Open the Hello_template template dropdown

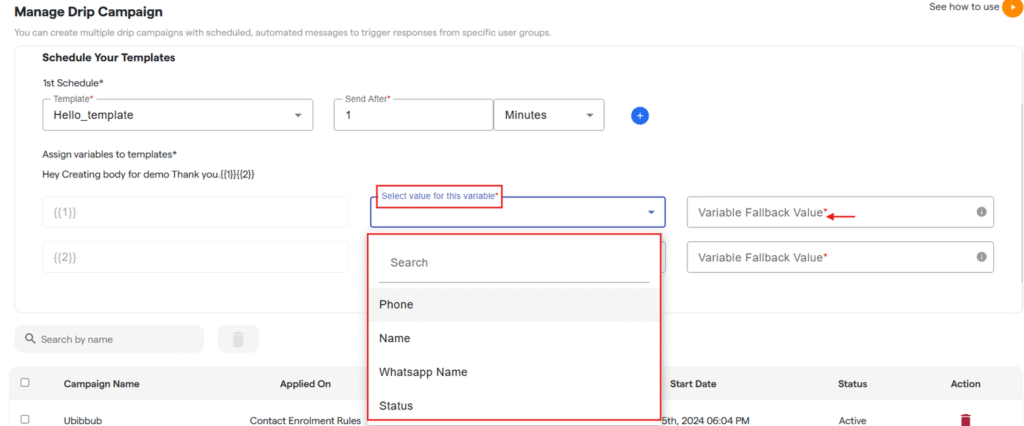pyautogui.click(x=297, y=115)
